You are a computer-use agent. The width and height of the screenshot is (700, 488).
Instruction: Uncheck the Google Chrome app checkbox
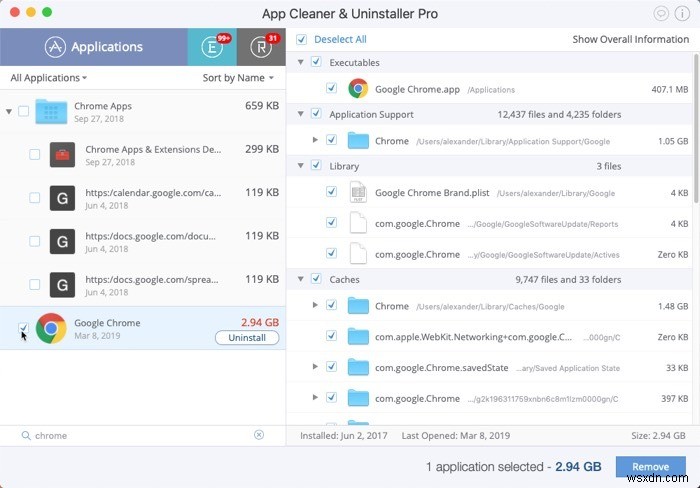point(24,328)
